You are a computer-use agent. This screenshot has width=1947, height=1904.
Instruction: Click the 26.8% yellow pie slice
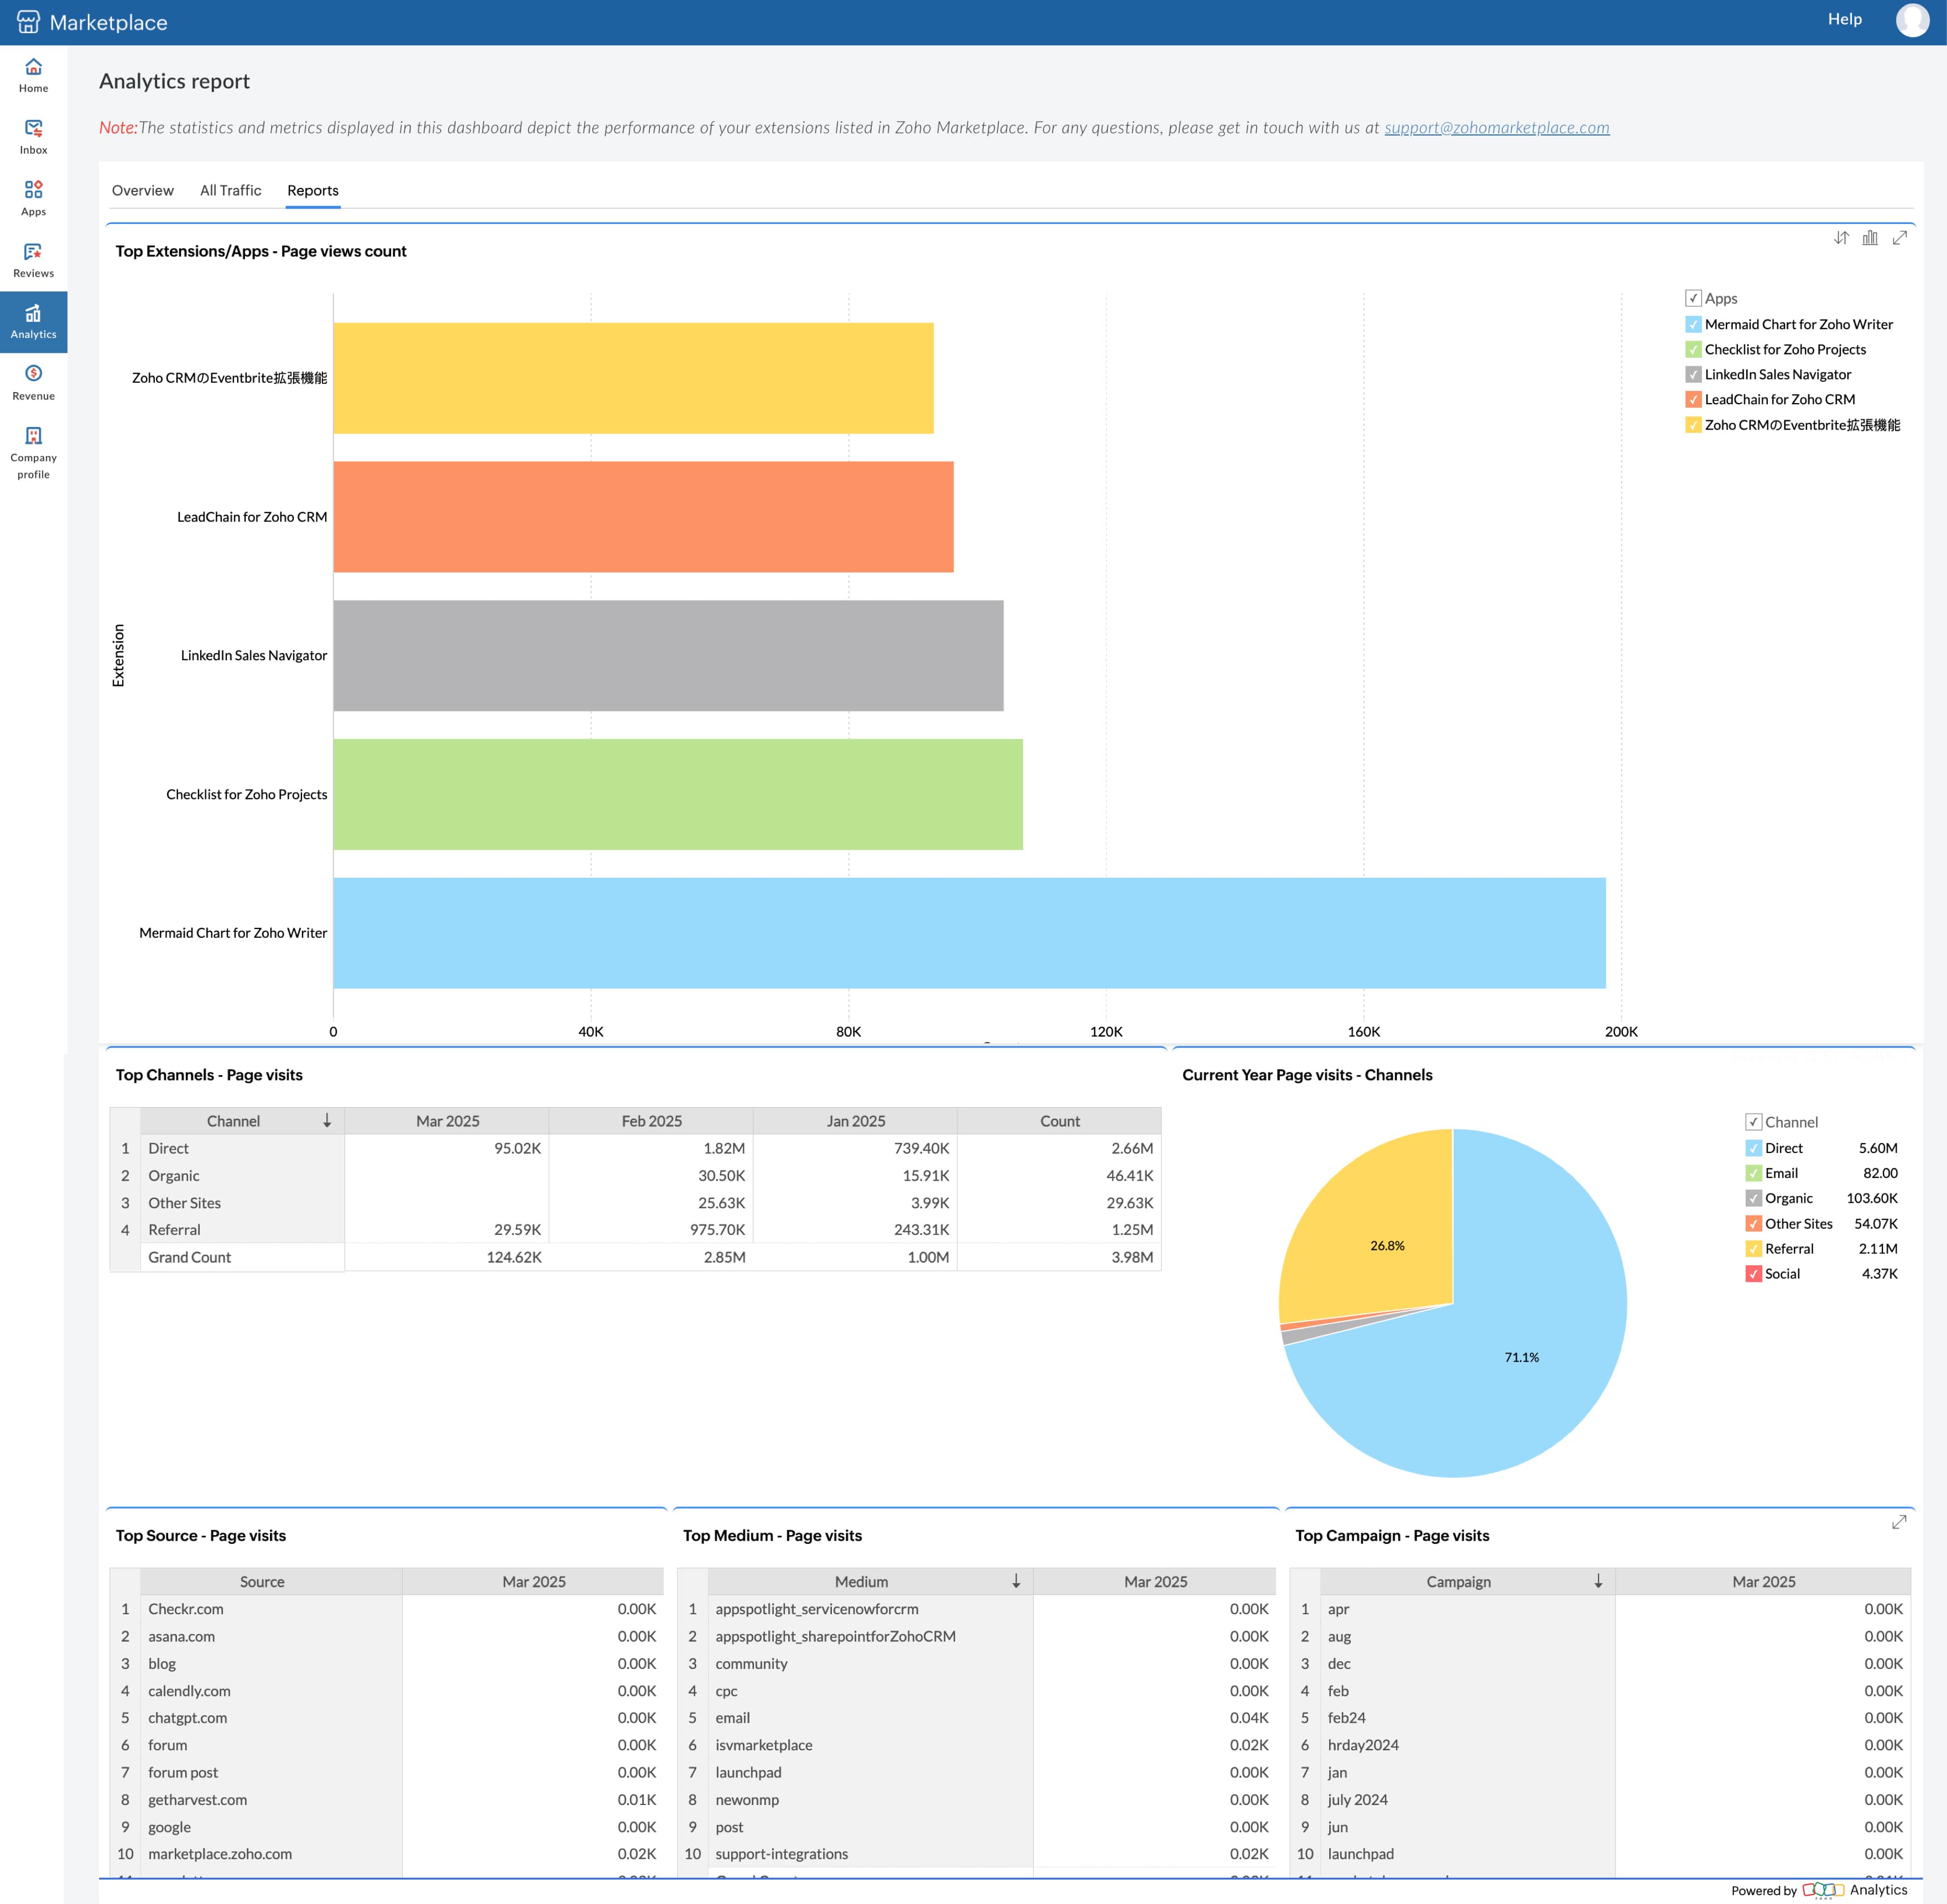[x=1387, y=1245]
